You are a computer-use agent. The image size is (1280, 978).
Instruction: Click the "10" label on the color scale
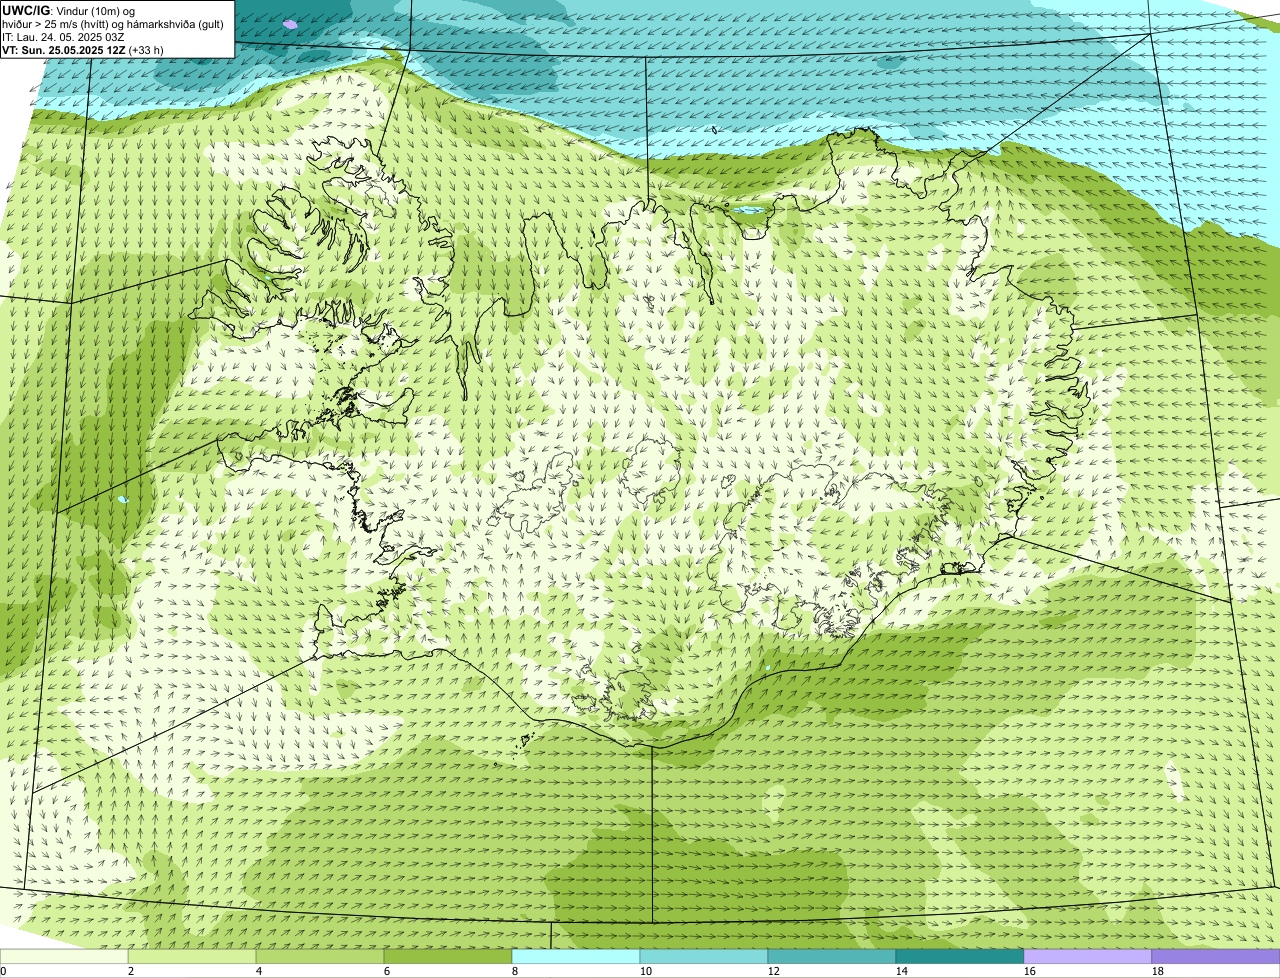[646, 971]
